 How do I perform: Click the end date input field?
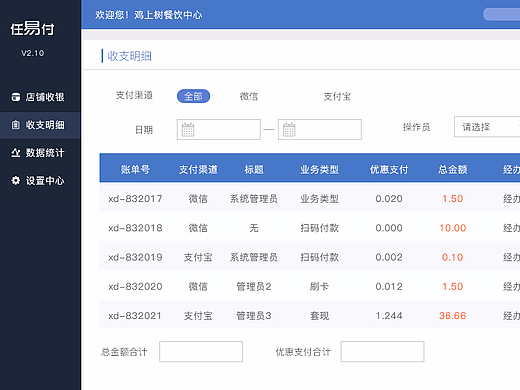320,130
